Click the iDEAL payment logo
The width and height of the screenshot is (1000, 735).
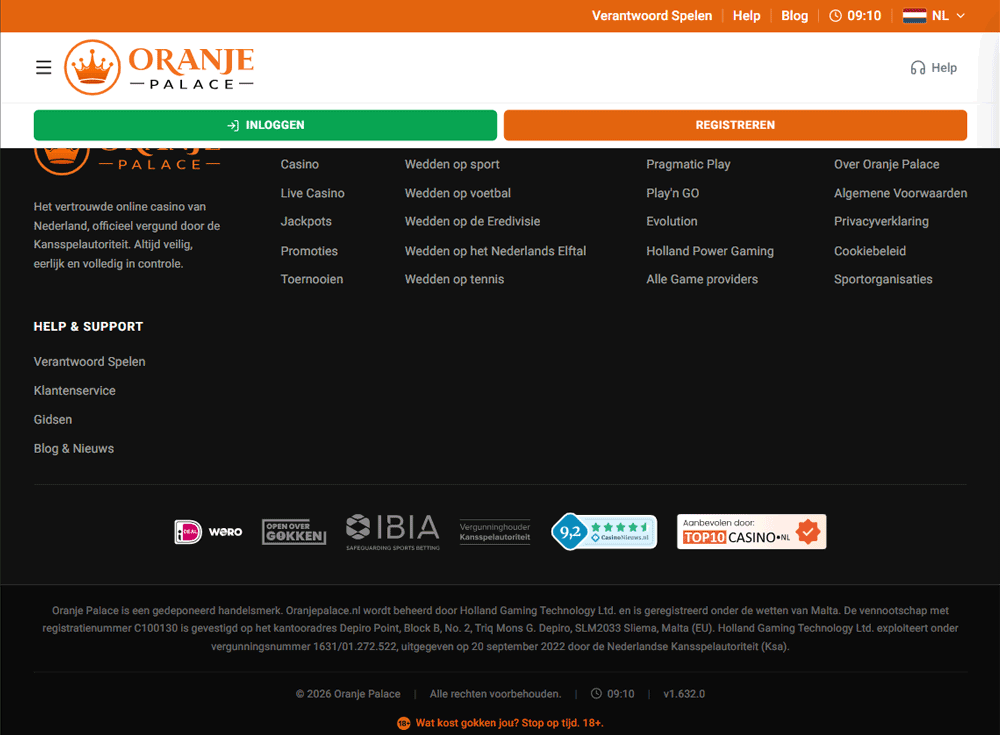(x=188, y=531)
